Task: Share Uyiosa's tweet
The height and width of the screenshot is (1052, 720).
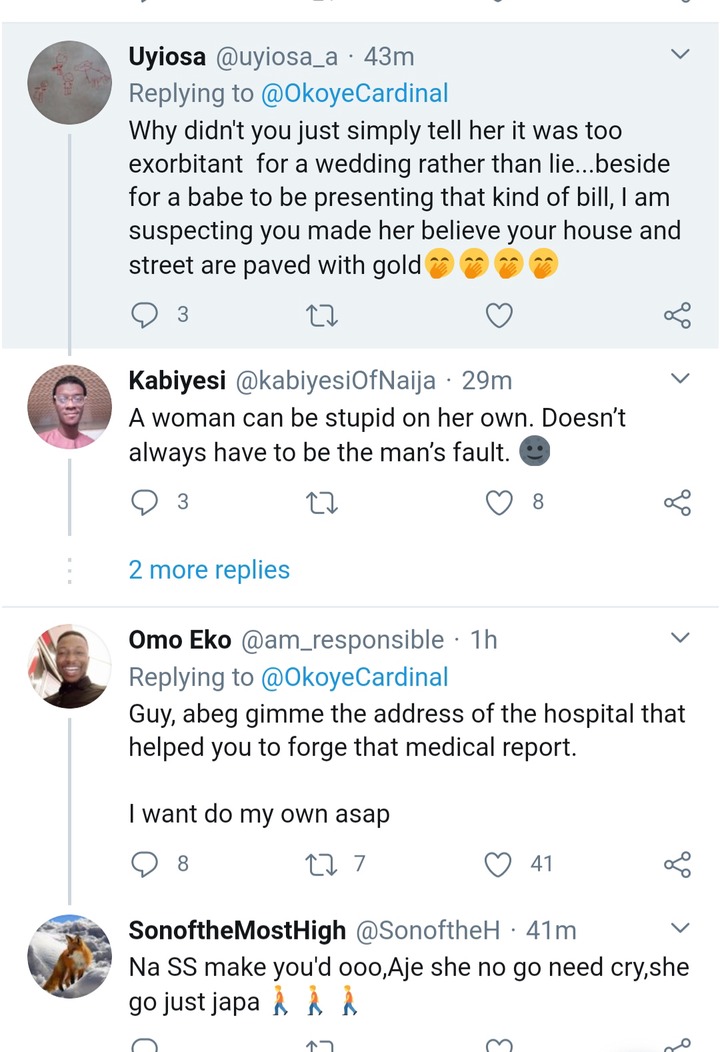Action: tap(677, 316)
